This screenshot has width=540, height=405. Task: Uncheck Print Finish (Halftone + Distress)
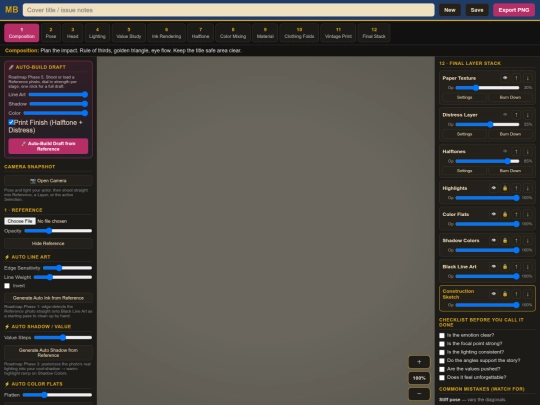(x=11, y=122)
